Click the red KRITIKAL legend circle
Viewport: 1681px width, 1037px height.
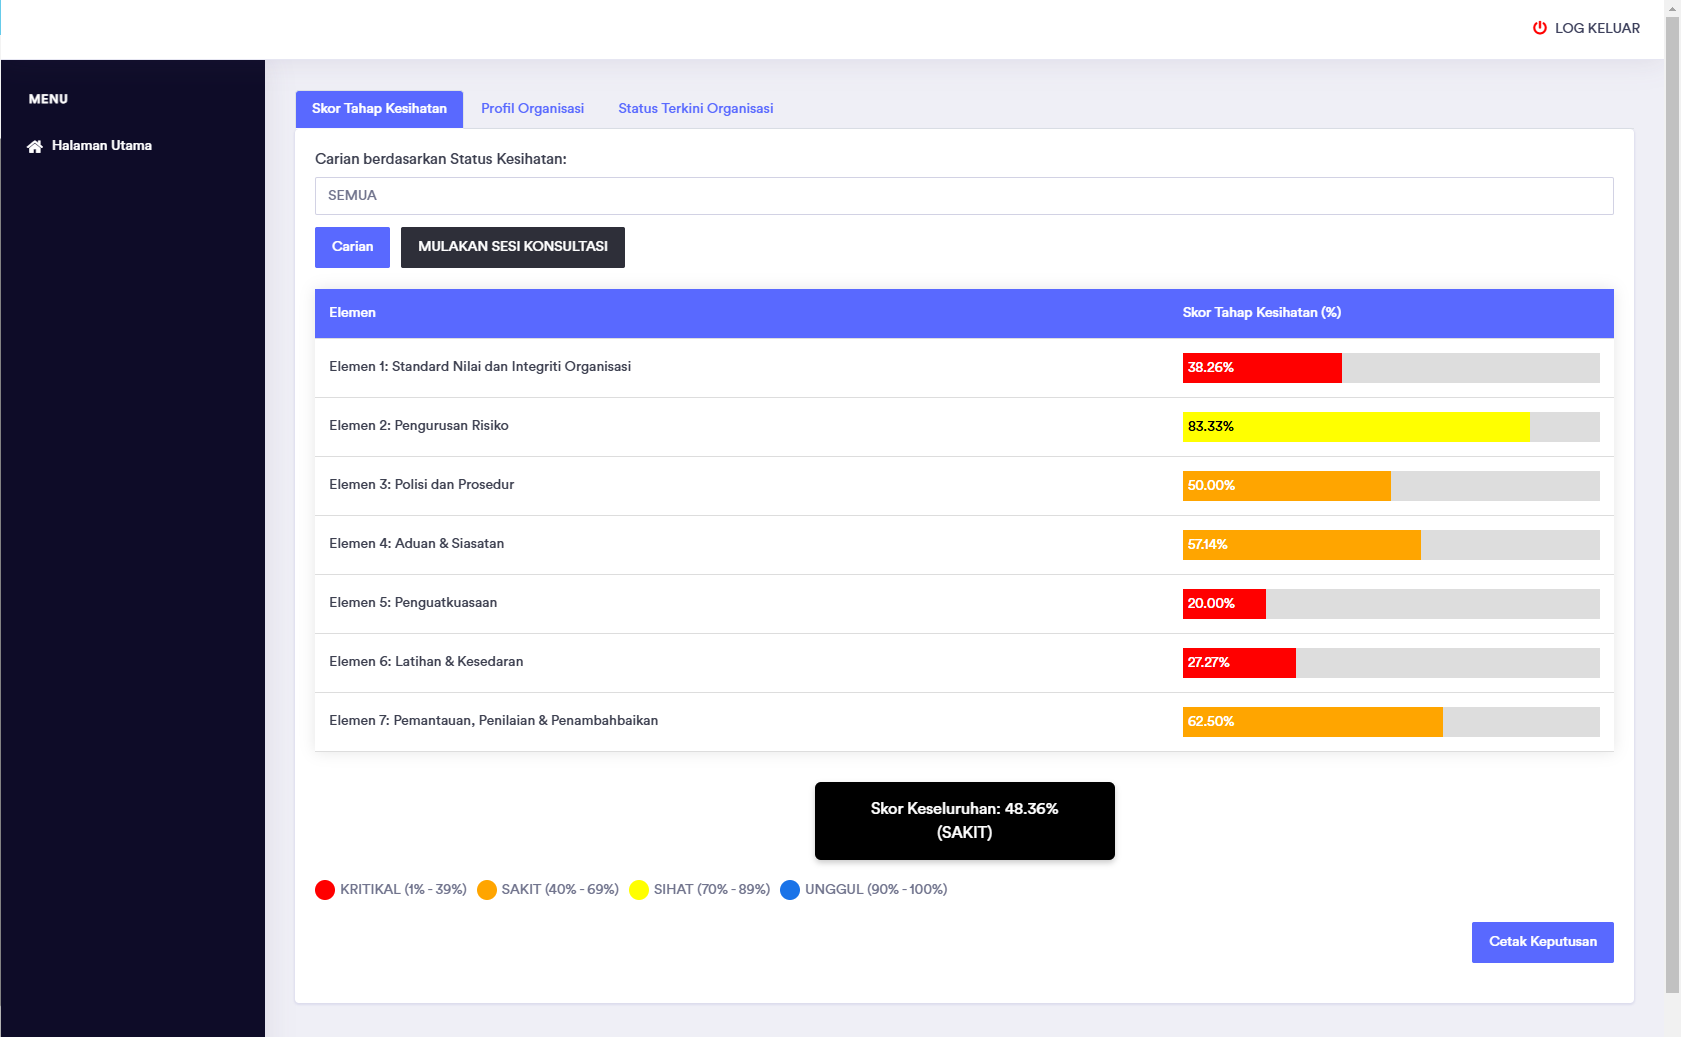tap(325, 890)
